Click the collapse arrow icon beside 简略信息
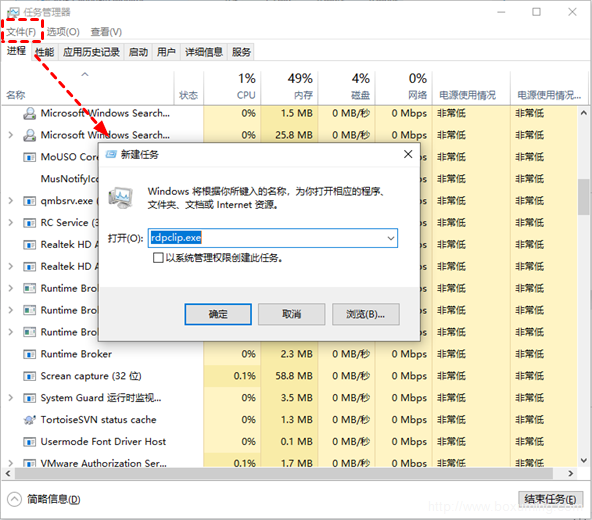 tap(14, 499)
